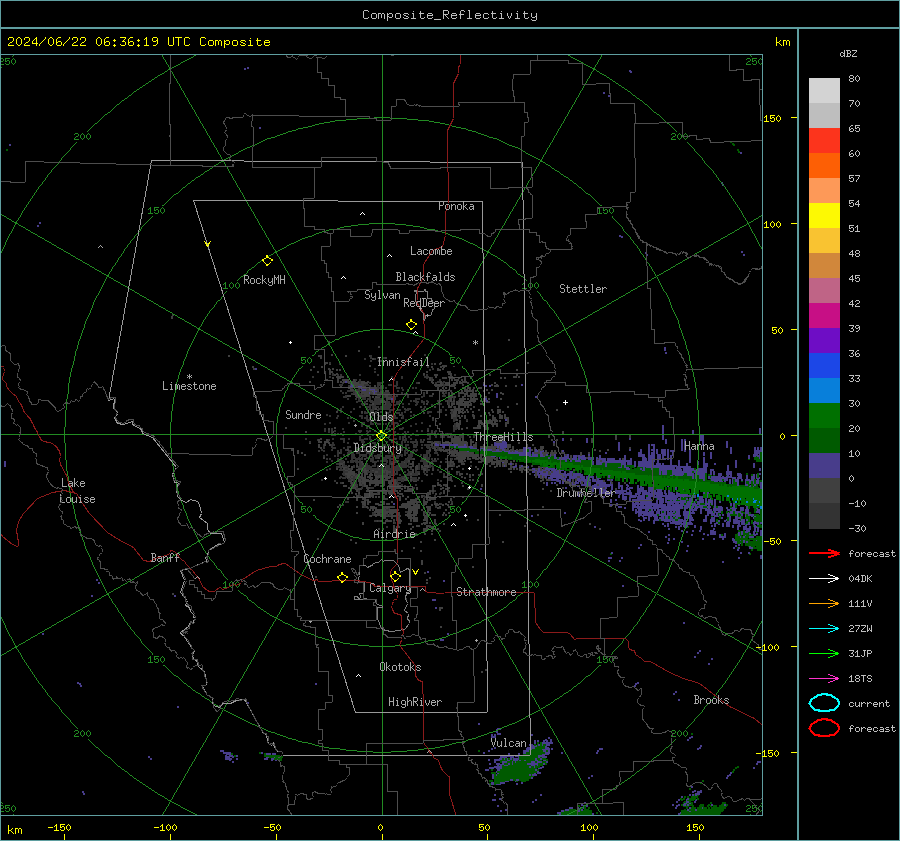Select the orange 111V arrow icon
Image resolution: width=900 pixels, height=841 pixels.
[824, 603]
